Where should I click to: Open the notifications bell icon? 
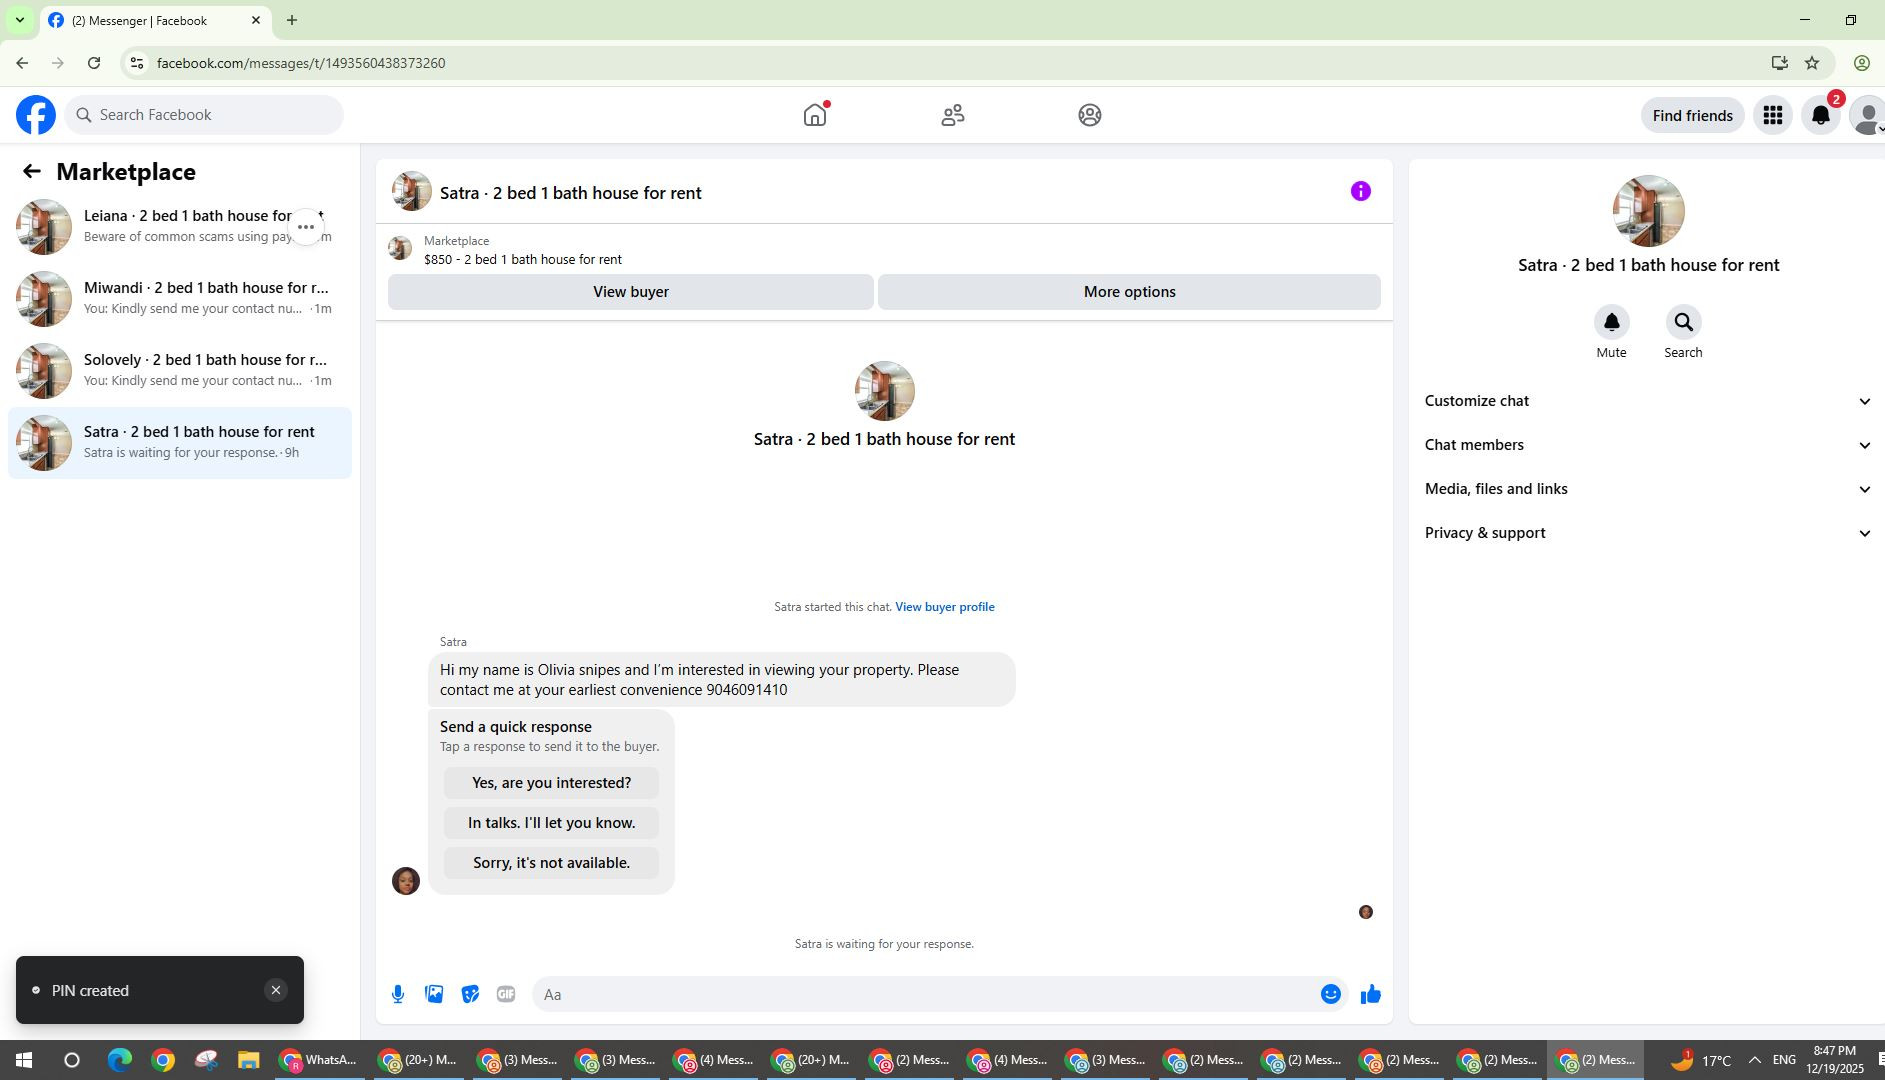coord(1821,116)
